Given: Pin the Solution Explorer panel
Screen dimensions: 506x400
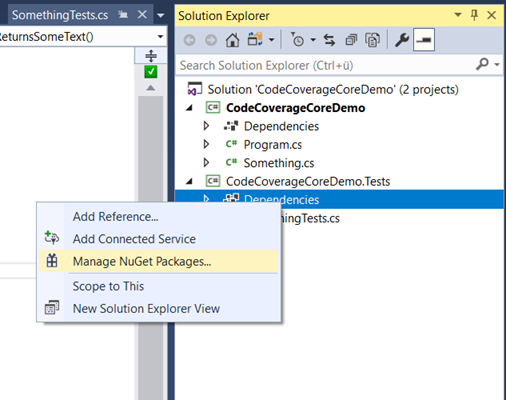Looking at the screenshot, I should click(x=474, y=15).
